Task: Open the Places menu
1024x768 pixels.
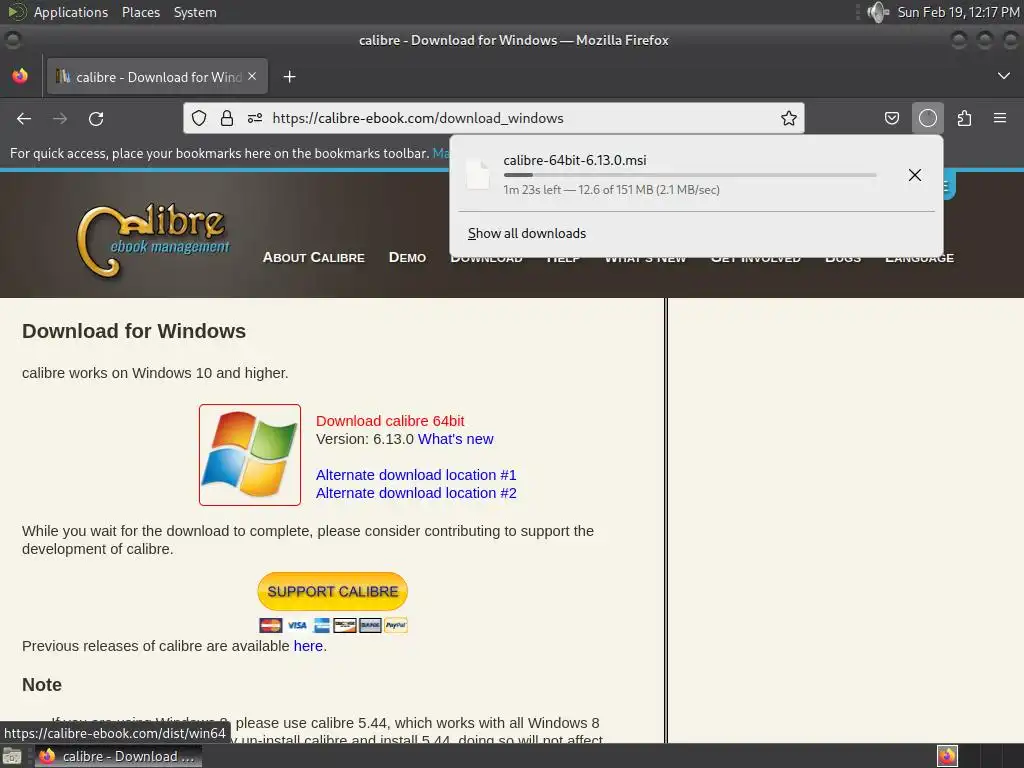Action: tap(140, 12)
